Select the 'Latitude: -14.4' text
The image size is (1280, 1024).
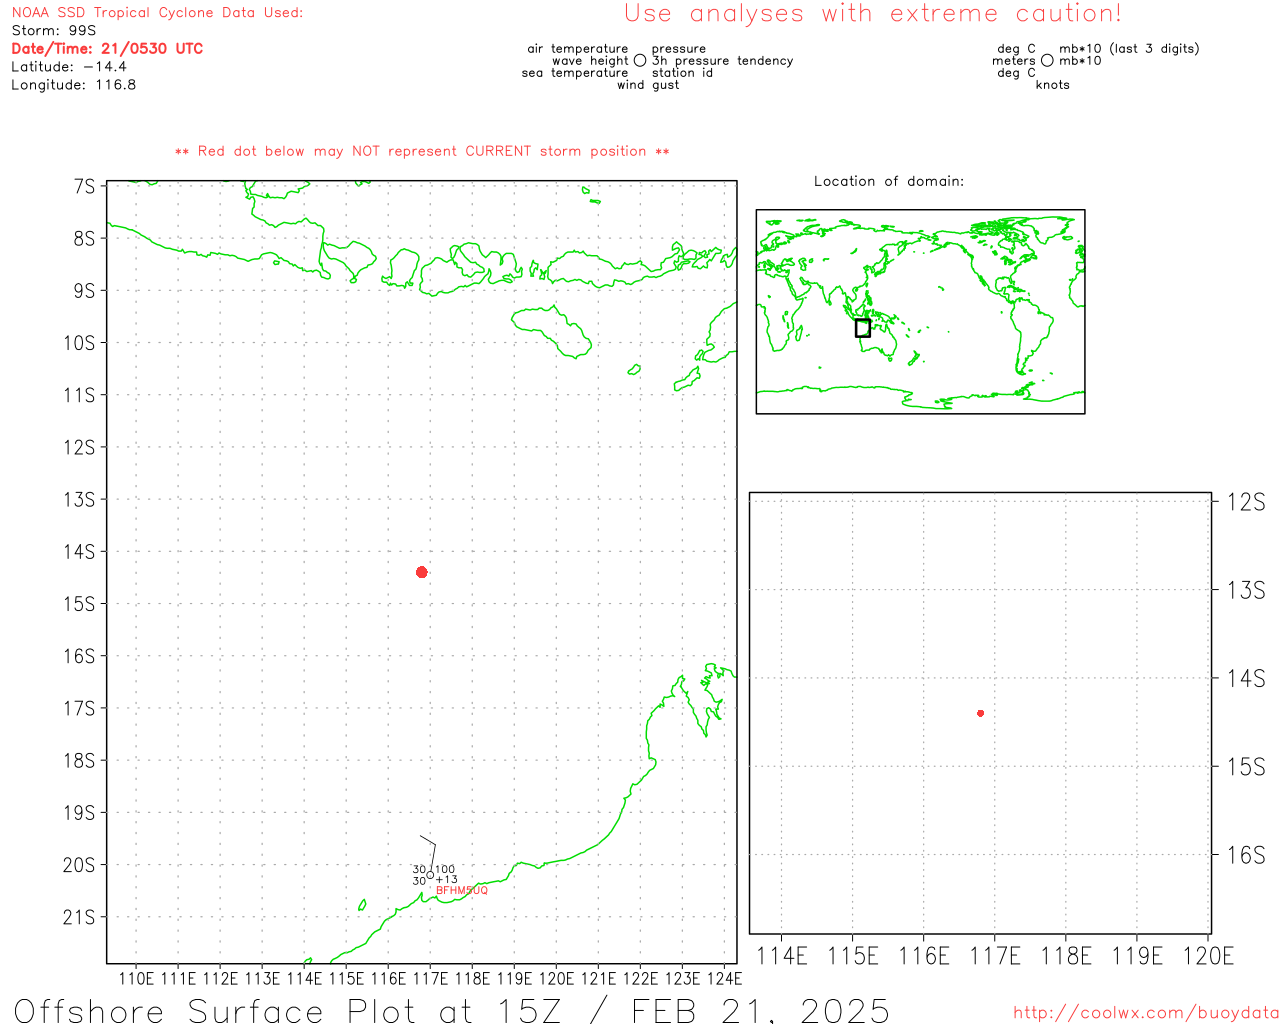tap(69, 67)
